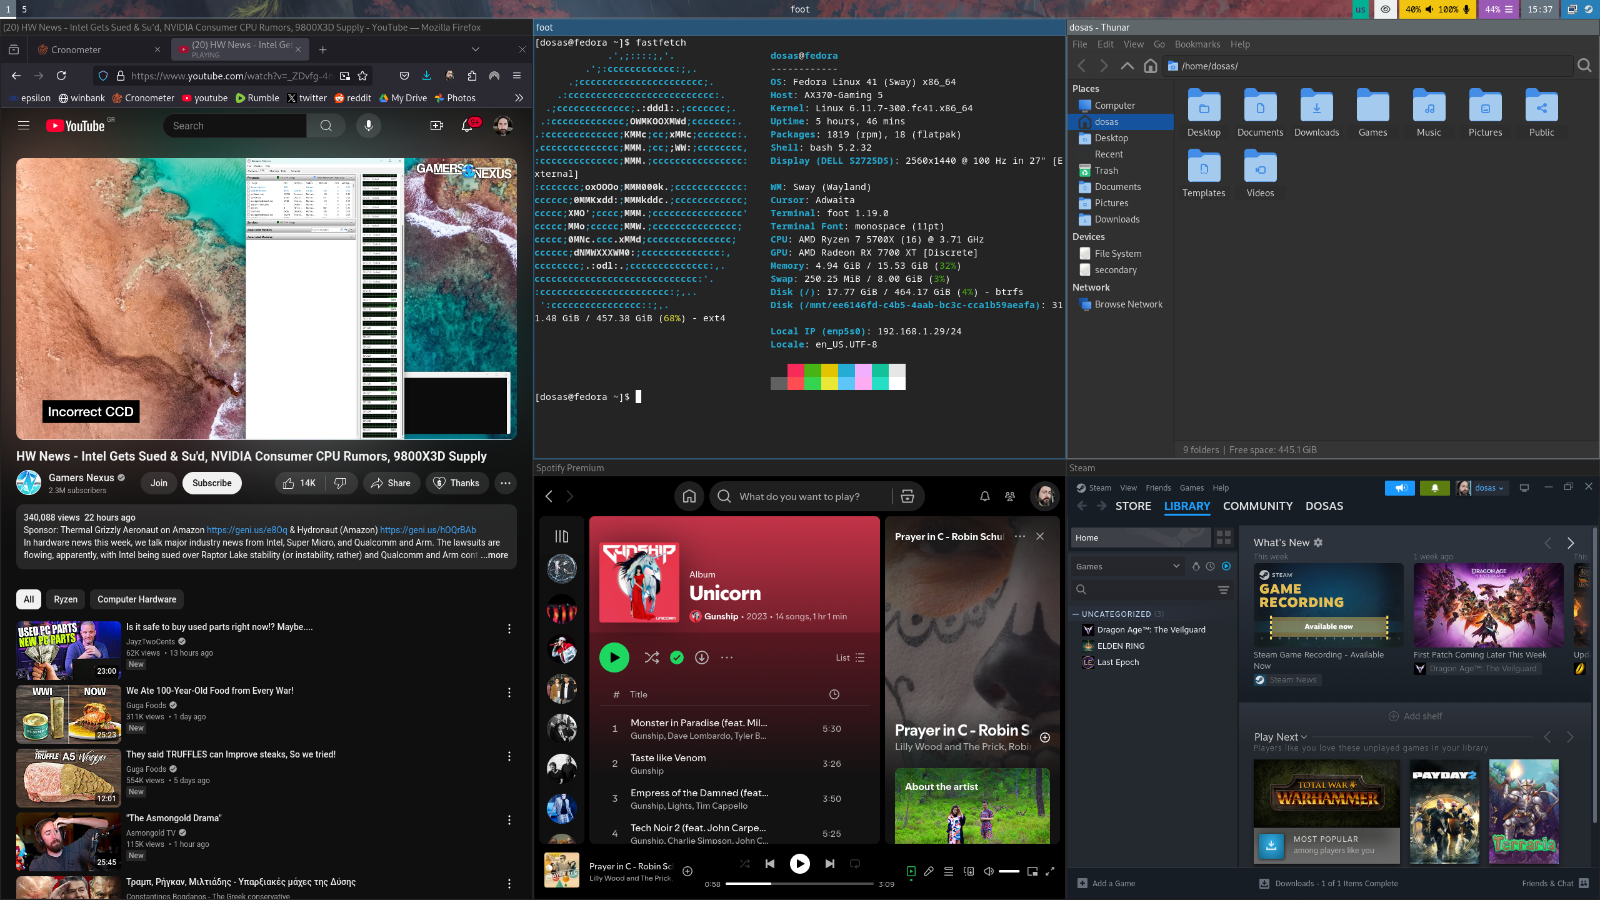Toggle shuffle for the Unicorn album
The width and height of the screenshot is (1600, 900).
pos(652,657)
